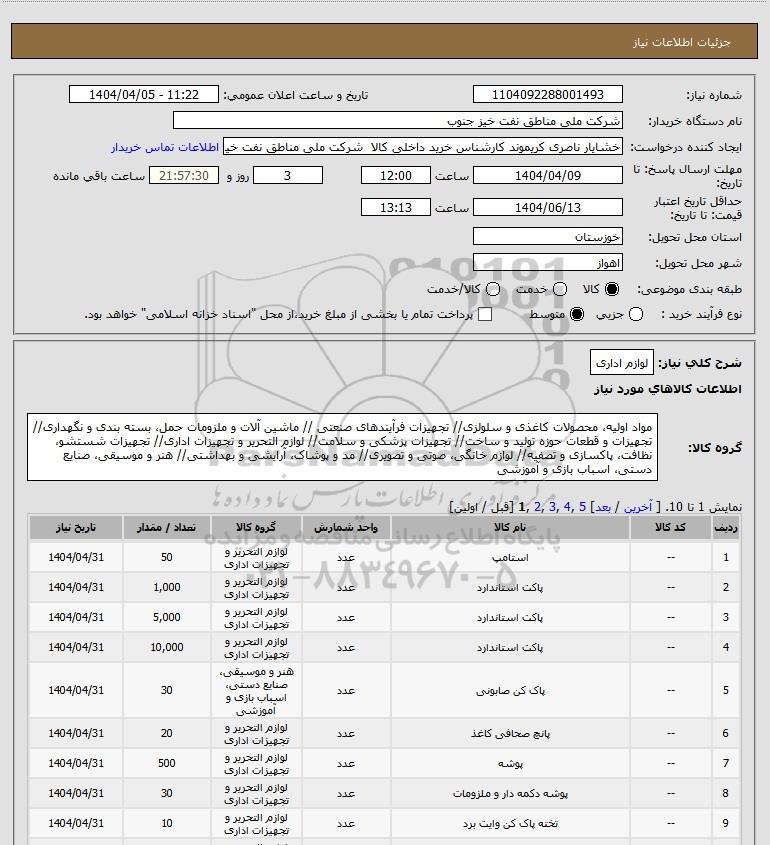Click the گروه کالا column header
Screen dimensions: 770x845
click(x=256, y=528)
